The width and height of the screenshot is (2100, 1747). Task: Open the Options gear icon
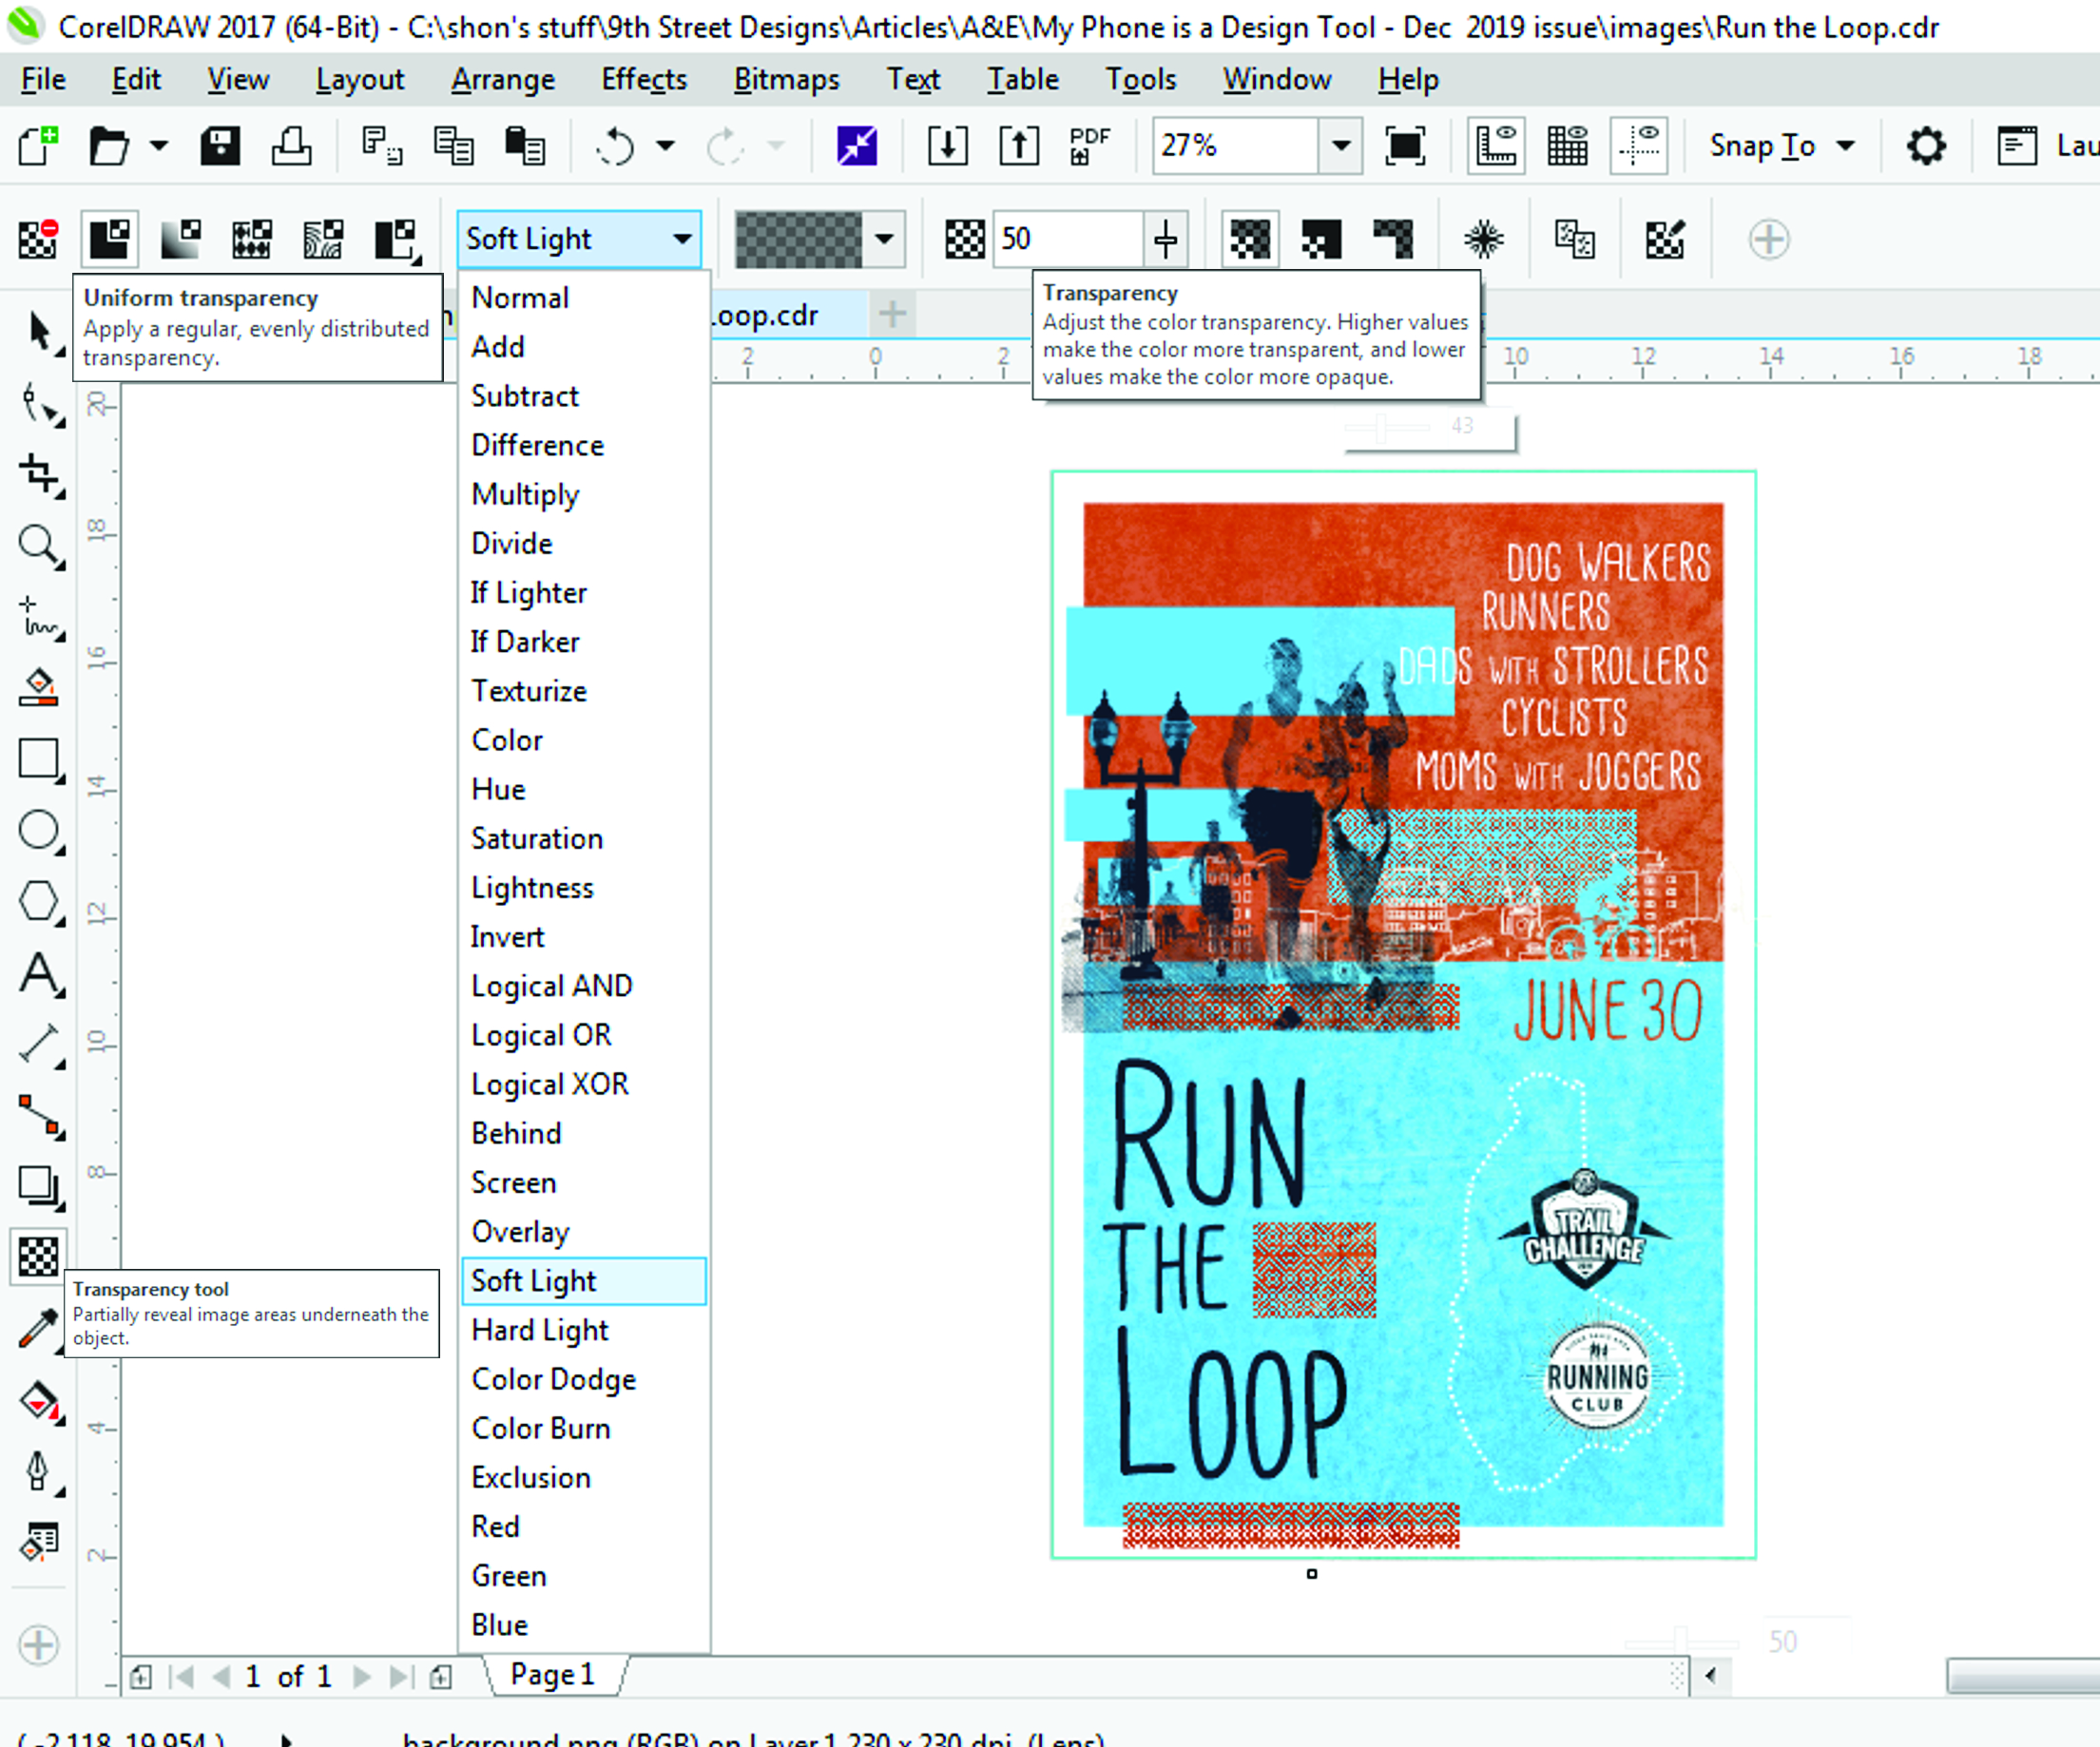(x=1926, y=146)
